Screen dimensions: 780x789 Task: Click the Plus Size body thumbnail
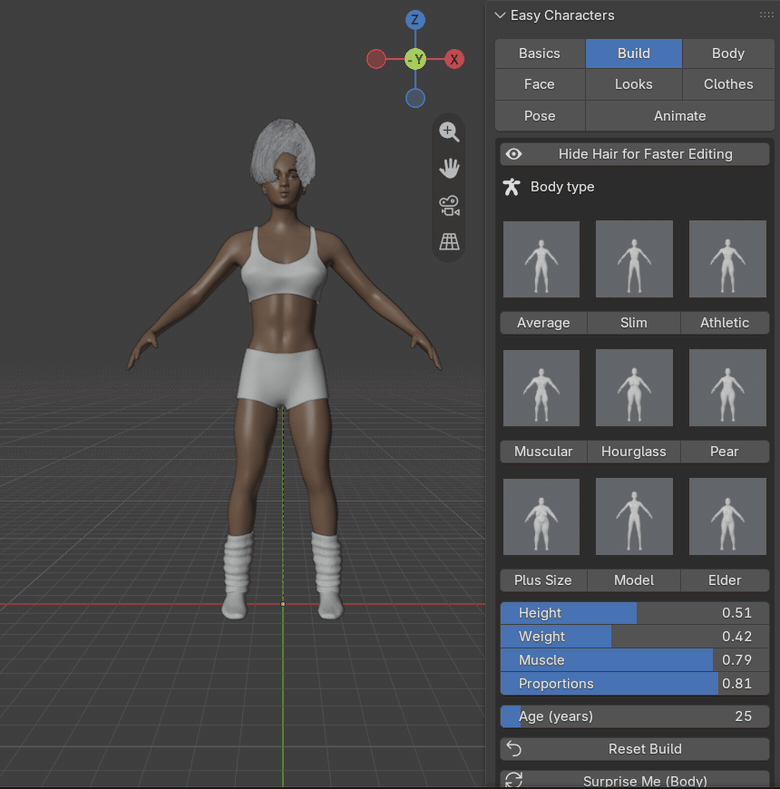point(541,517)
